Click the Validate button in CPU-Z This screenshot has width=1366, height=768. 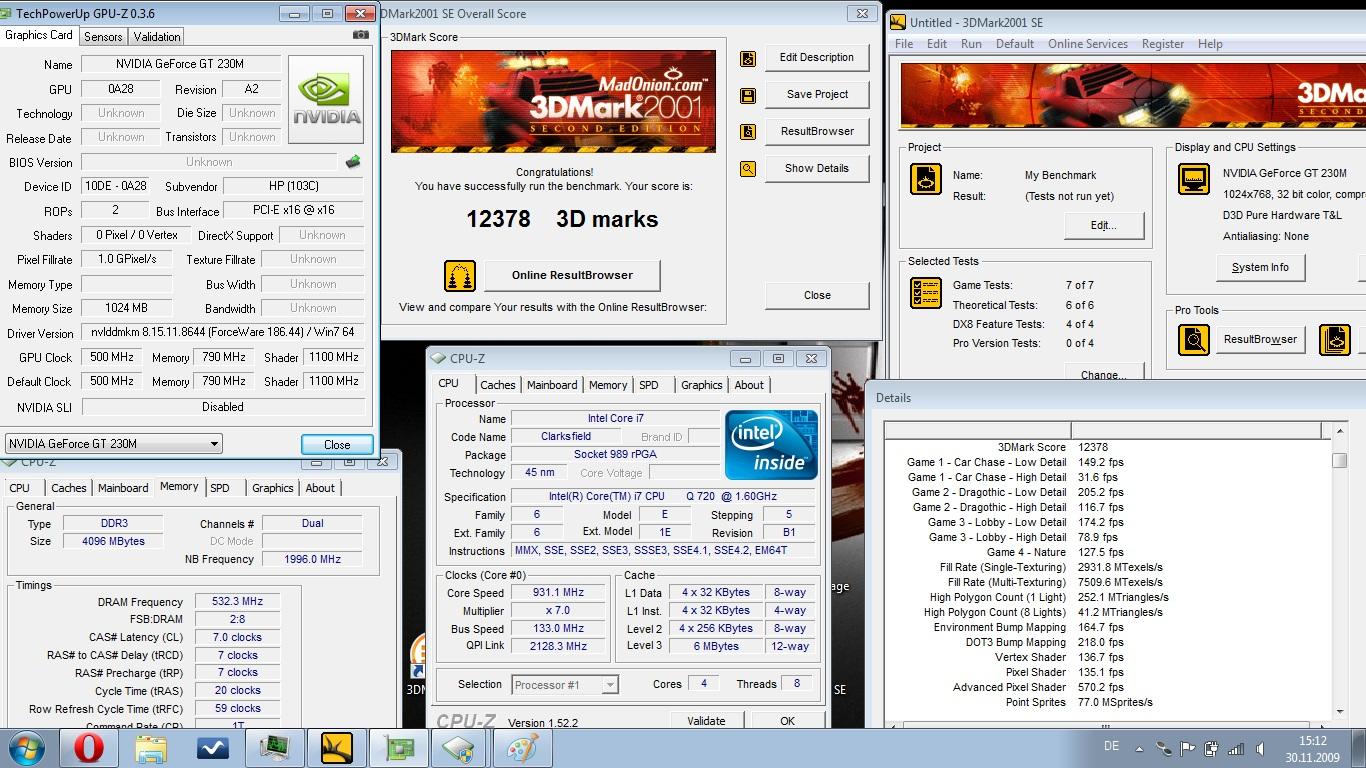[x=706, y=721]
